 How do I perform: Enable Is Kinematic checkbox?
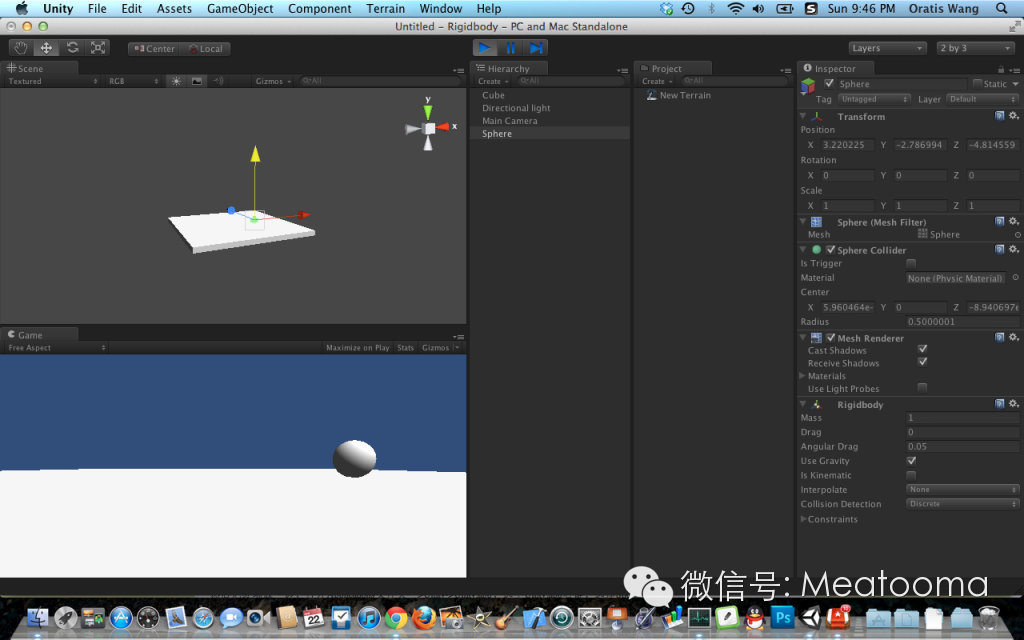coord(911,475)
